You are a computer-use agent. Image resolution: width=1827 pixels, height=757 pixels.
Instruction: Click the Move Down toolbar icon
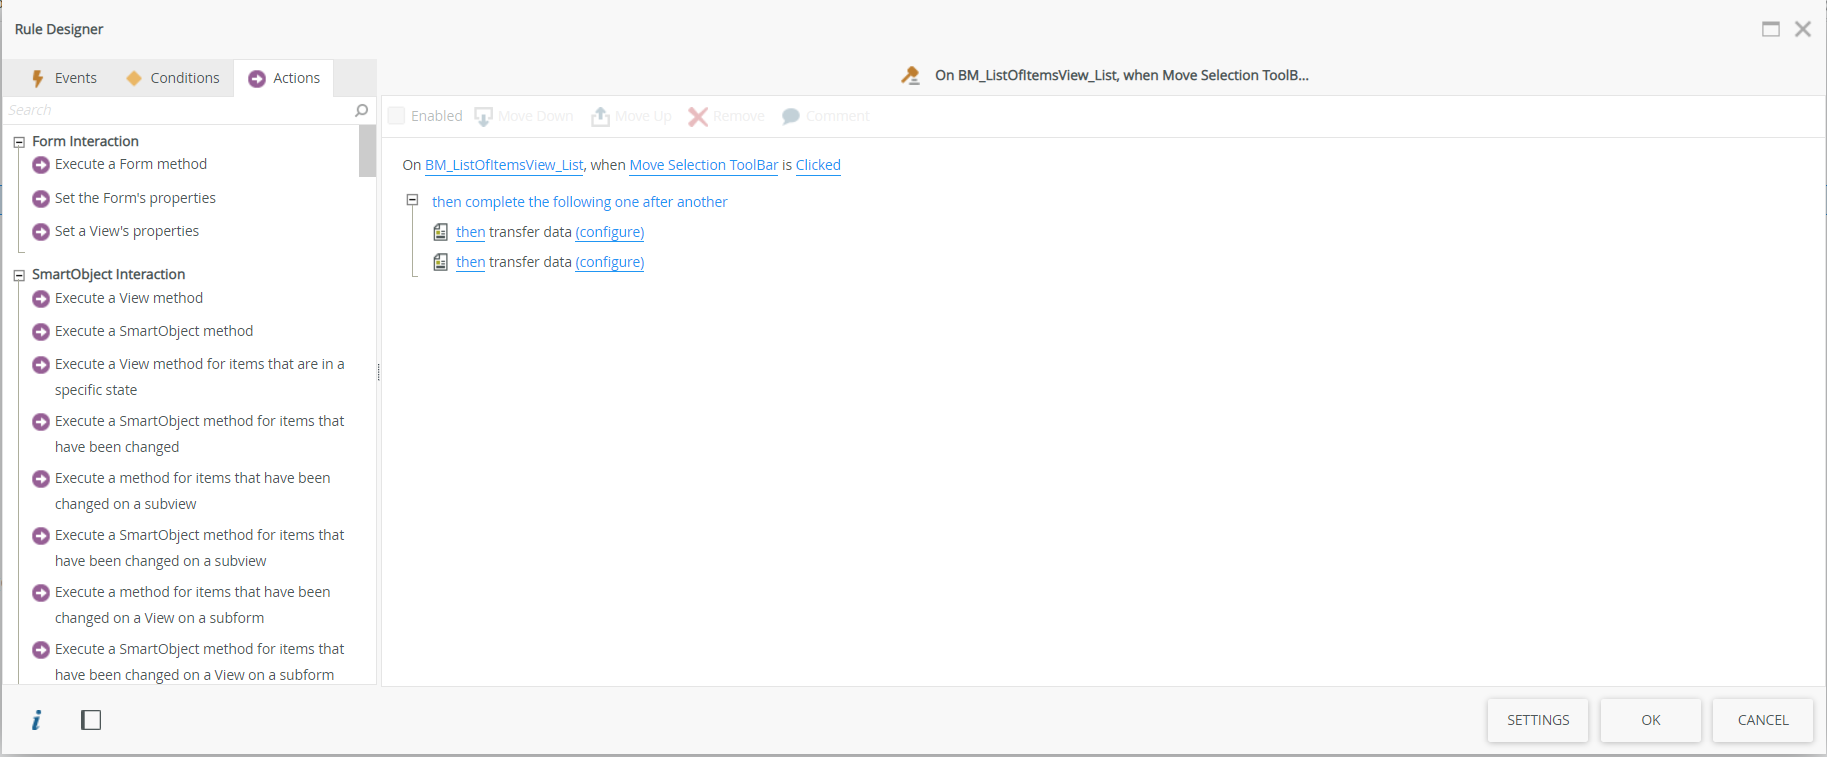[484, 117]
